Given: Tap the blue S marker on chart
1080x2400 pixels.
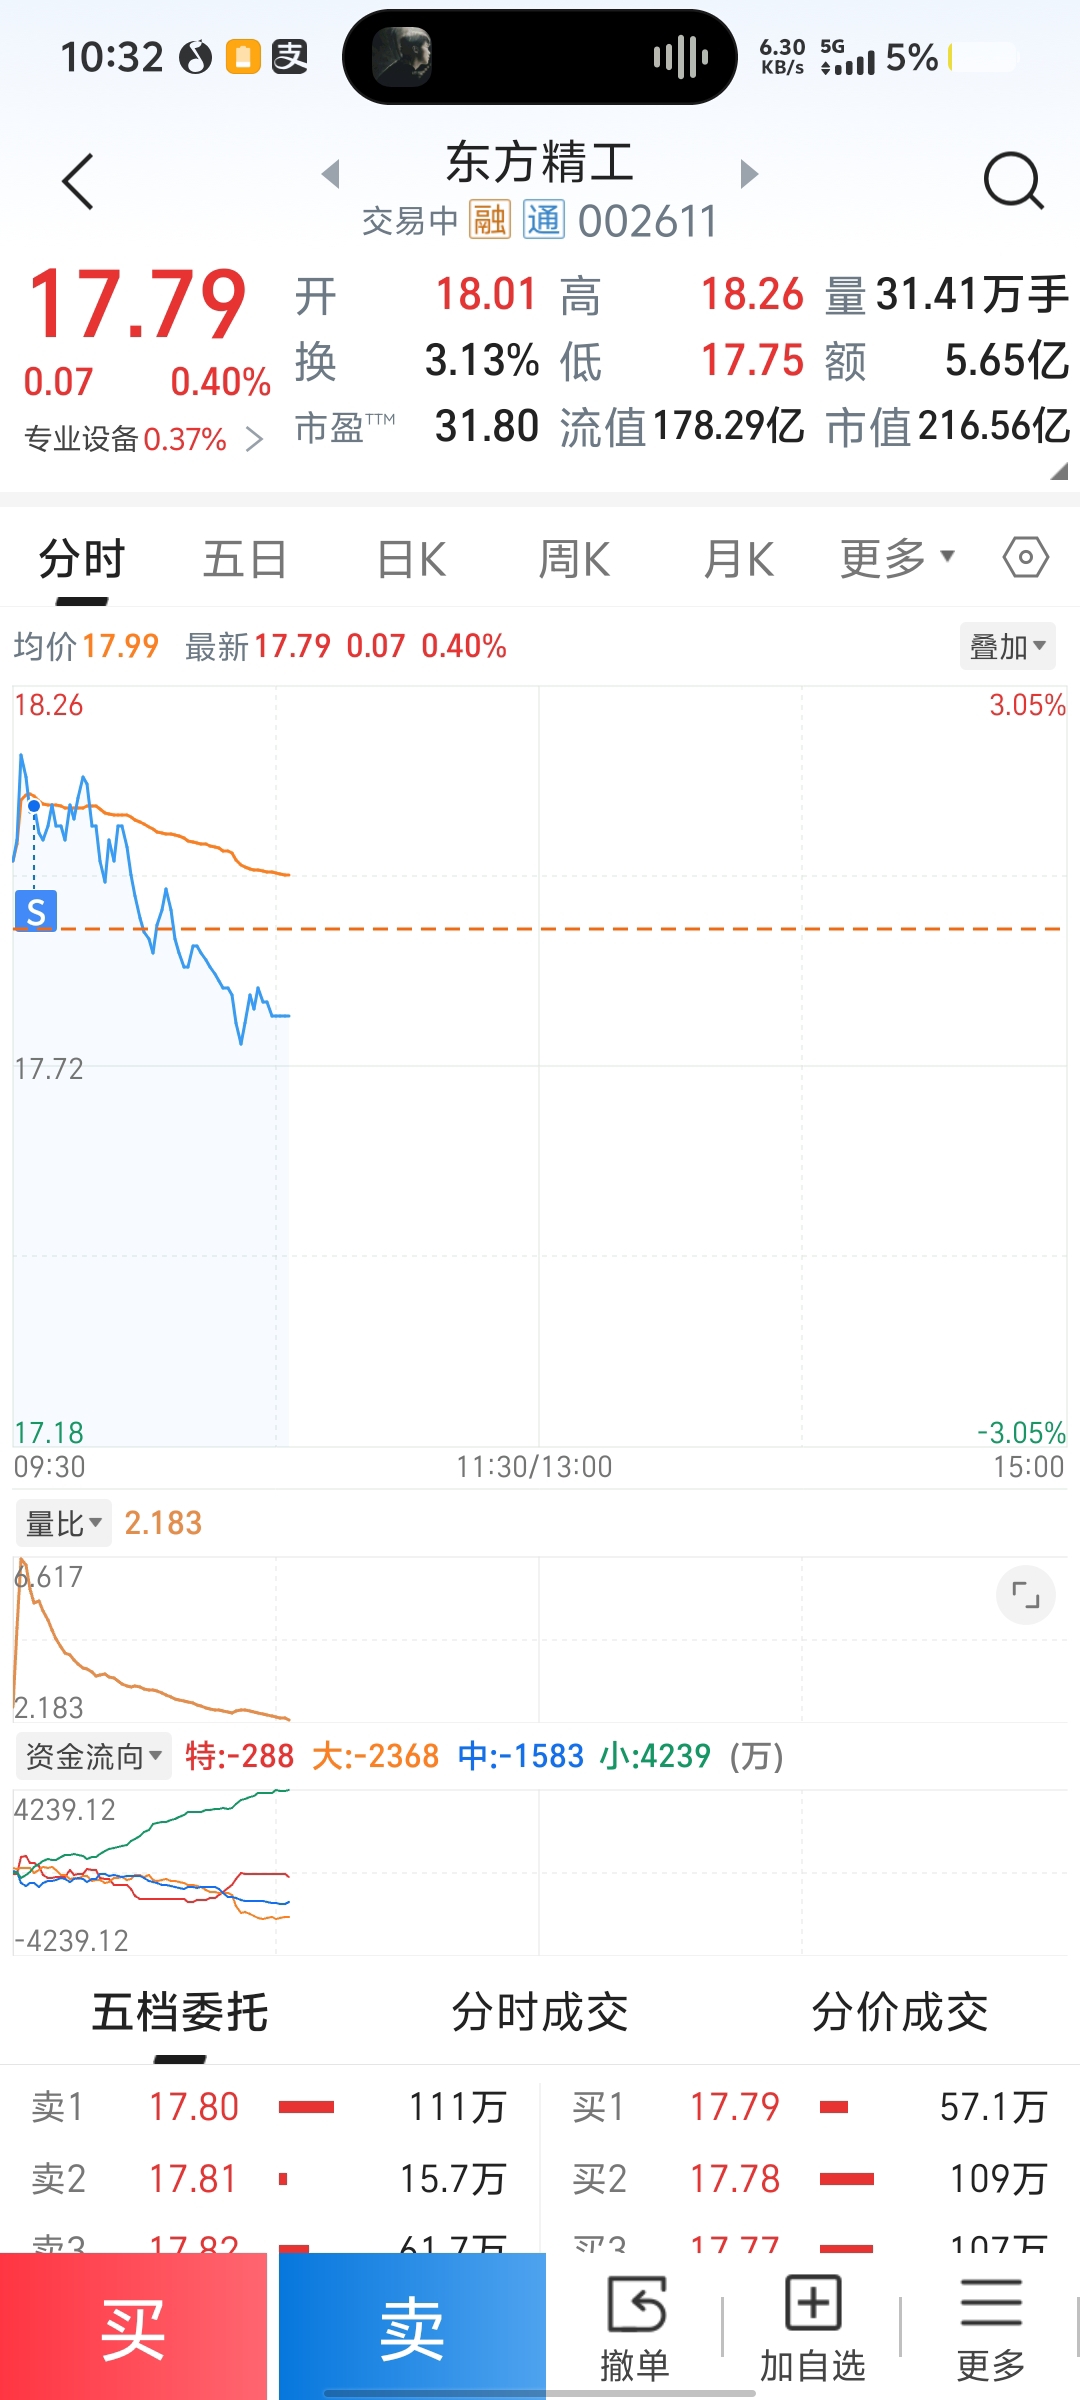Looking at the screenshot, I should pyautogui.click(x=36, y=911).
